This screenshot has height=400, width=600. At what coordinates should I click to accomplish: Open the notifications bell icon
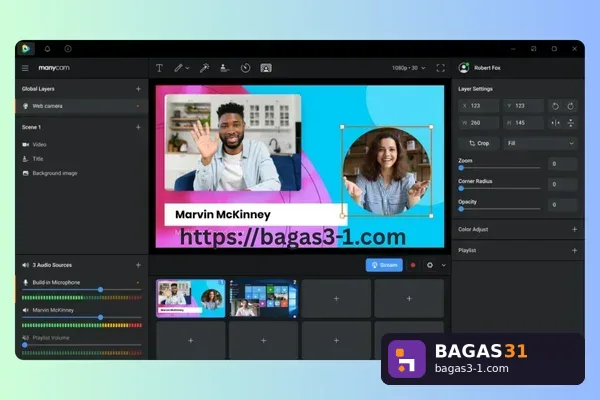(47, 49)
